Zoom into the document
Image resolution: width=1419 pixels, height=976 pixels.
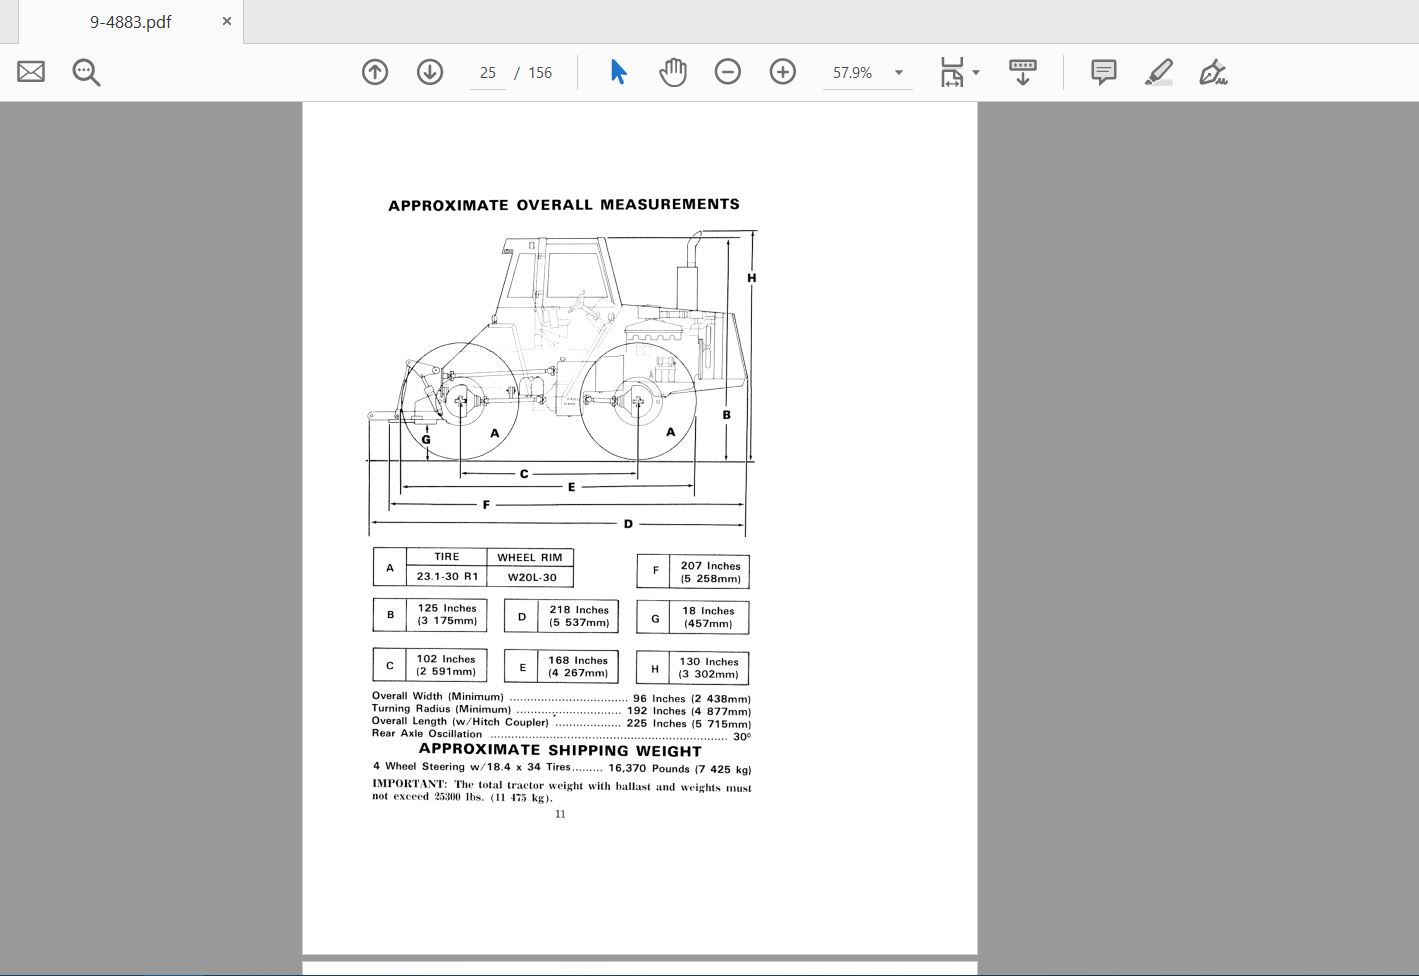(783, 71)
